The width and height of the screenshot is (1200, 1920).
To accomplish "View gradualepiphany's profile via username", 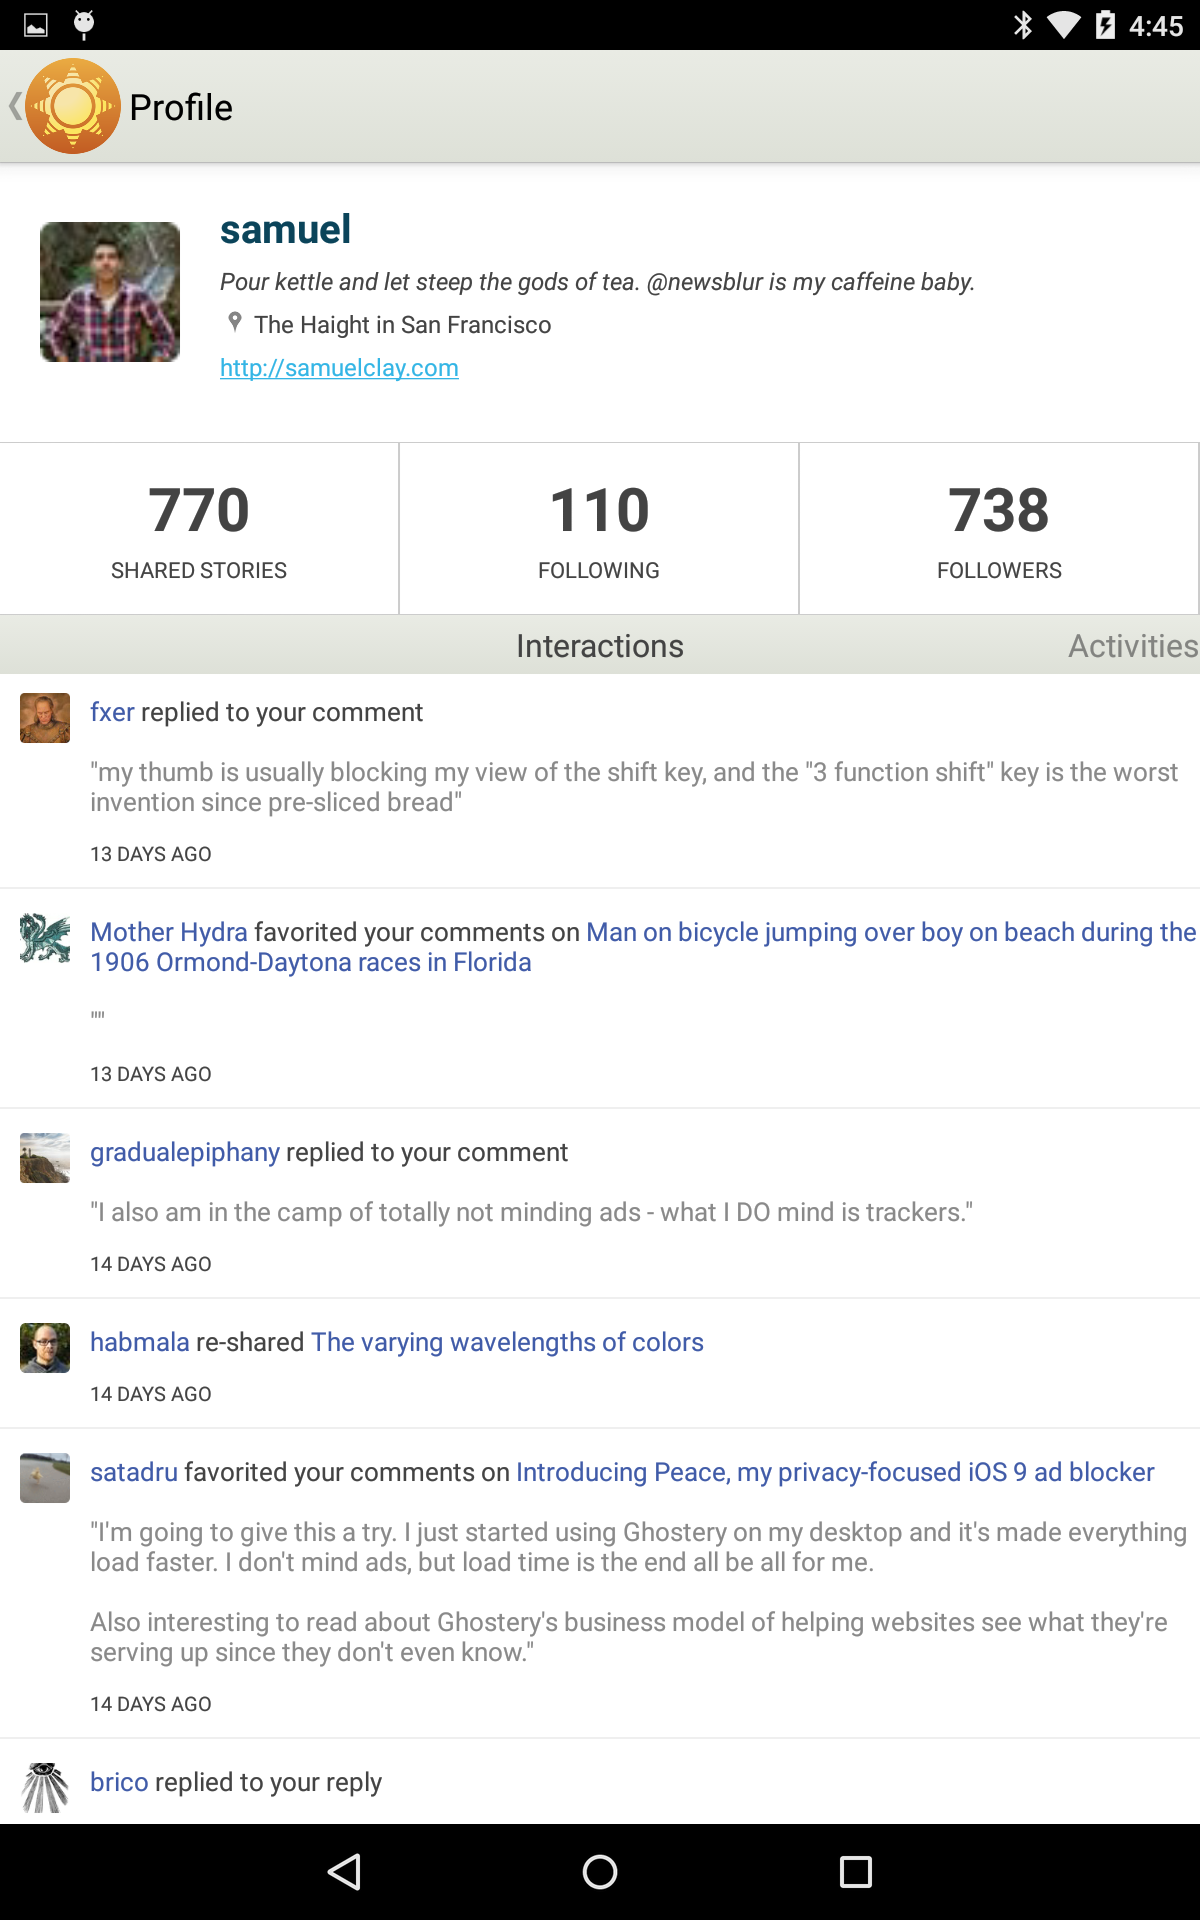I will [x=185, y=1152].
